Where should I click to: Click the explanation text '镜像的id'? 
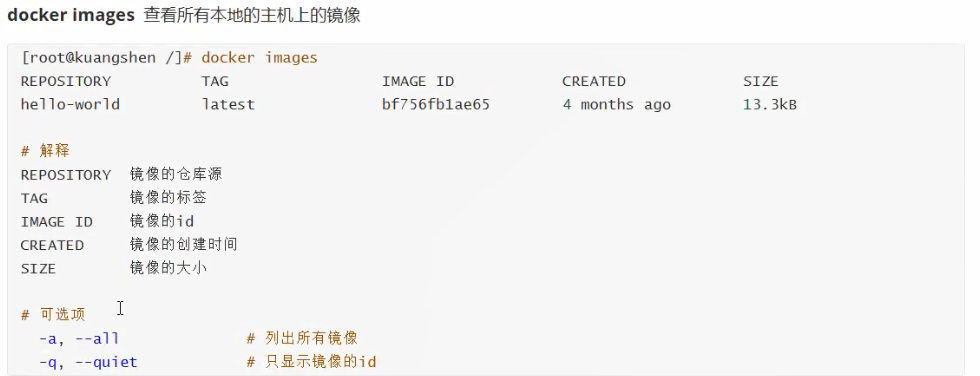point(162,221)
